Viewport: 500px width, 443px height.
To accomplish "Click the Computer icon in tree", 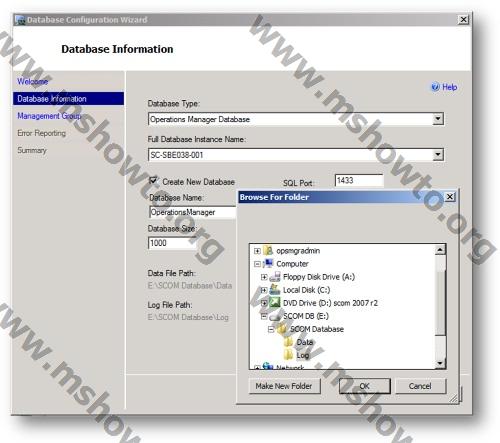I will pos(268,263).
